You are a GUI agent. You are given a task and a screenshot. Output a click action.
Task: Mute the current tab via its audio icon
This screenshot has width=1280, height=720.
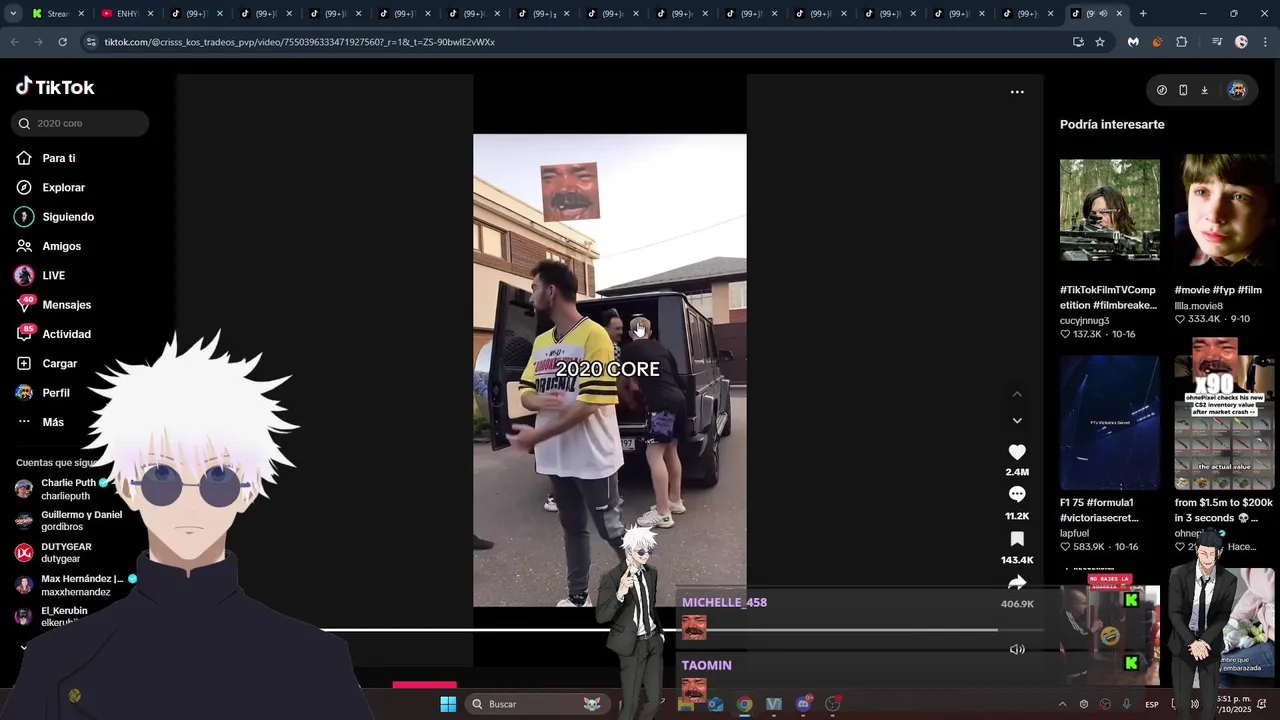point(1103,14)
